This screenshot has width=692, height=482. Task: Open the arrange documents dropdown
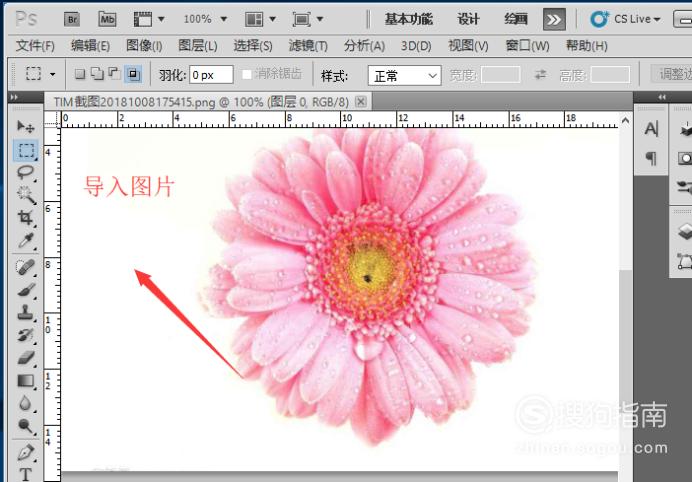click(260, 19)
